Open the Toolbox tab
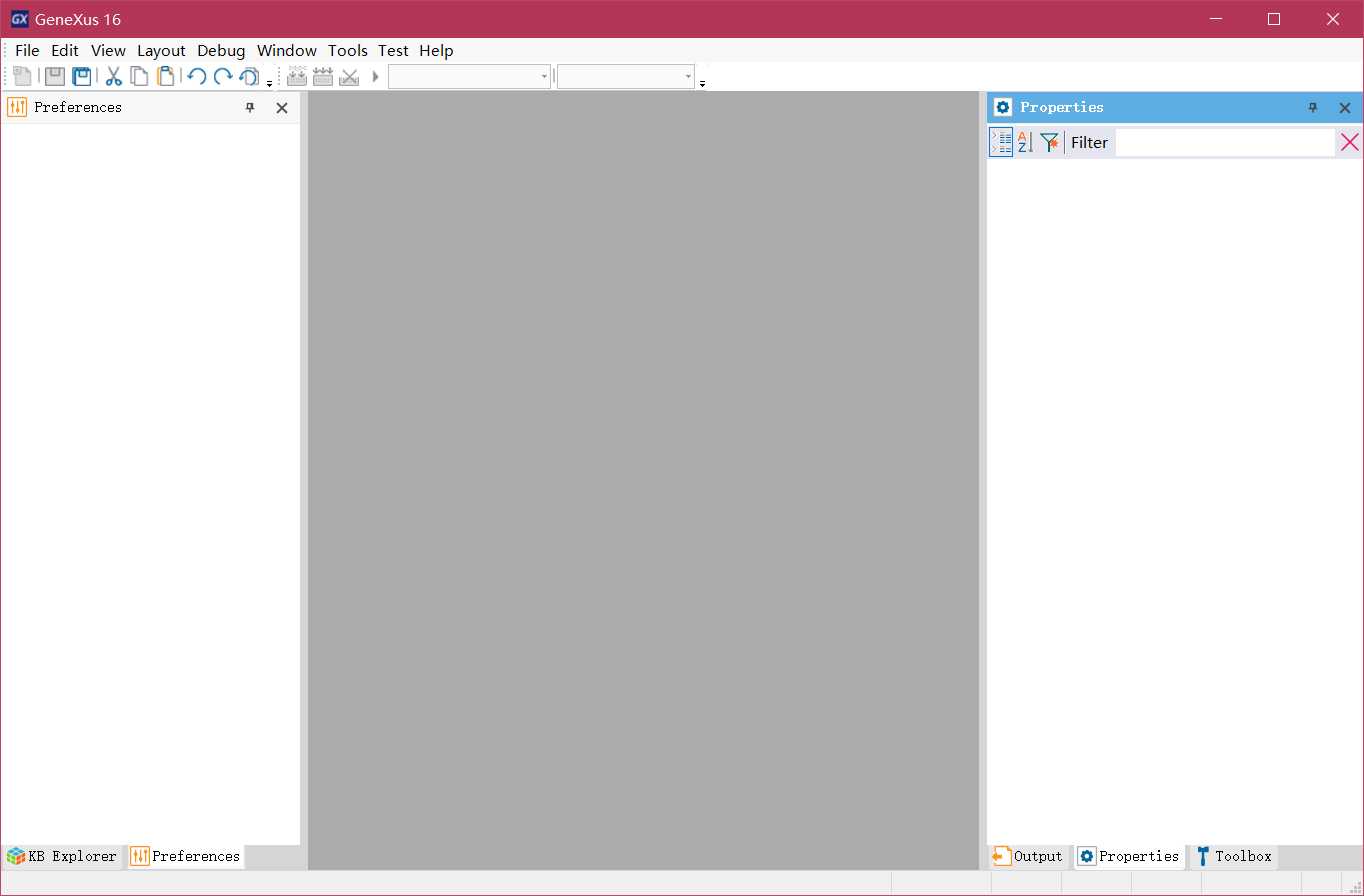Screen dimensions: 1364x896 pos(1235,856)
